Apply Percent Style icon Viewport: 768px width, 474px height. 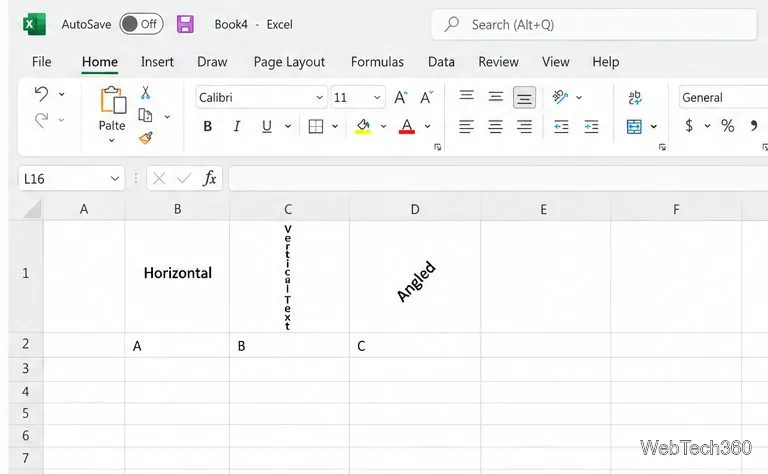[x=728, y=126]
